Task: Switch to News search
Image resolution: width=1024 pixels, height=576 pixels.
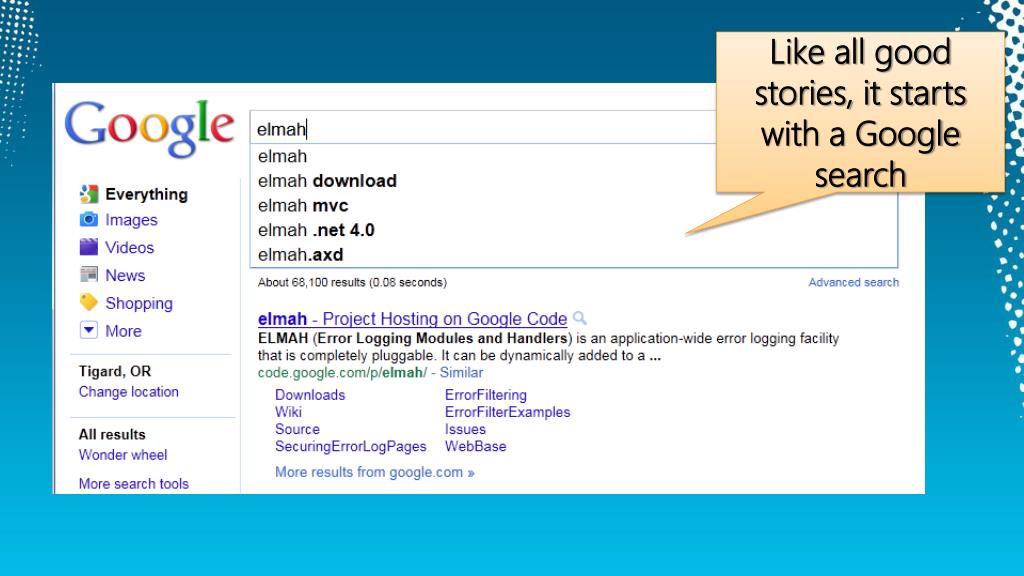Action: 125,275
